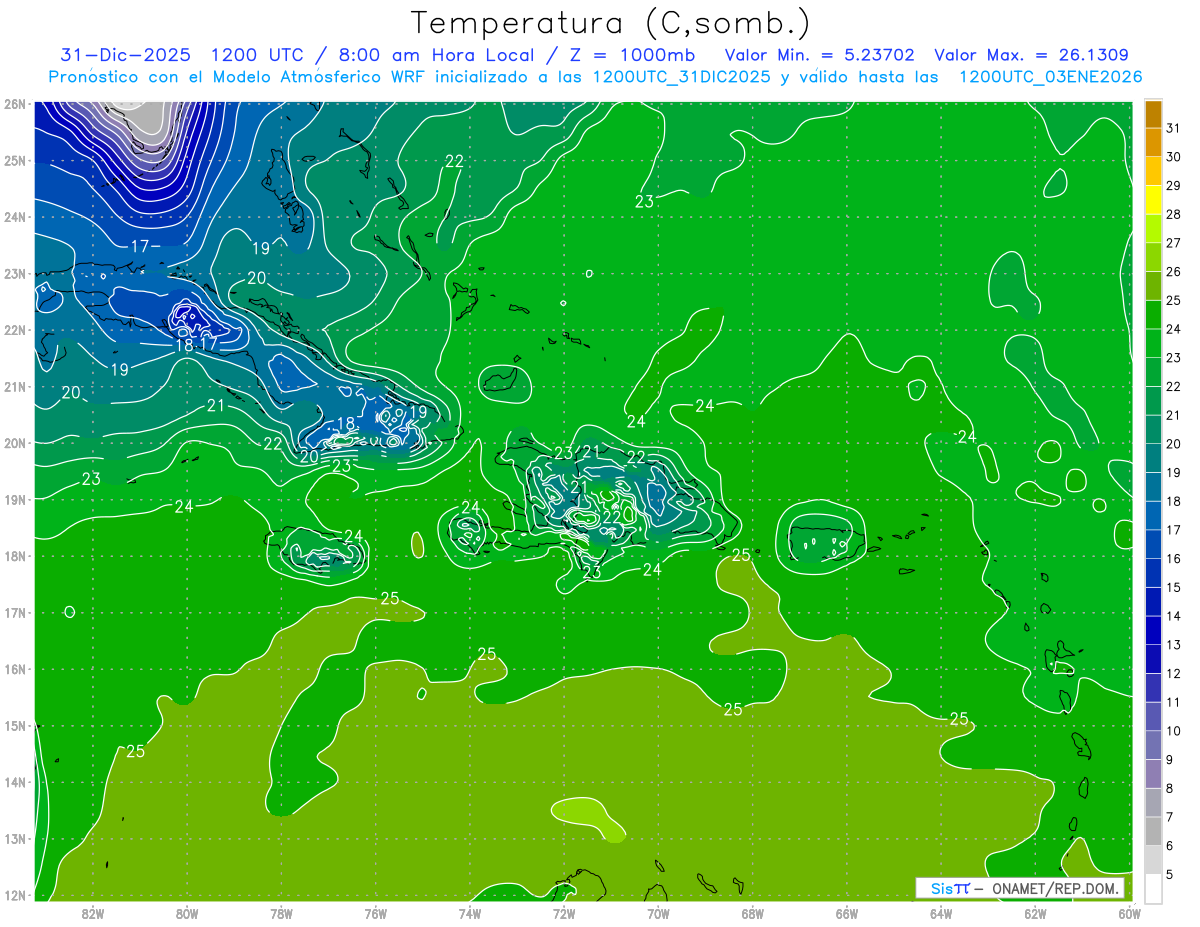Image resolution: width=1200 pixels, height=927 pixels.
Task: Click the Valor Min. = 5.23702 text
Action: tap(819, 55)
